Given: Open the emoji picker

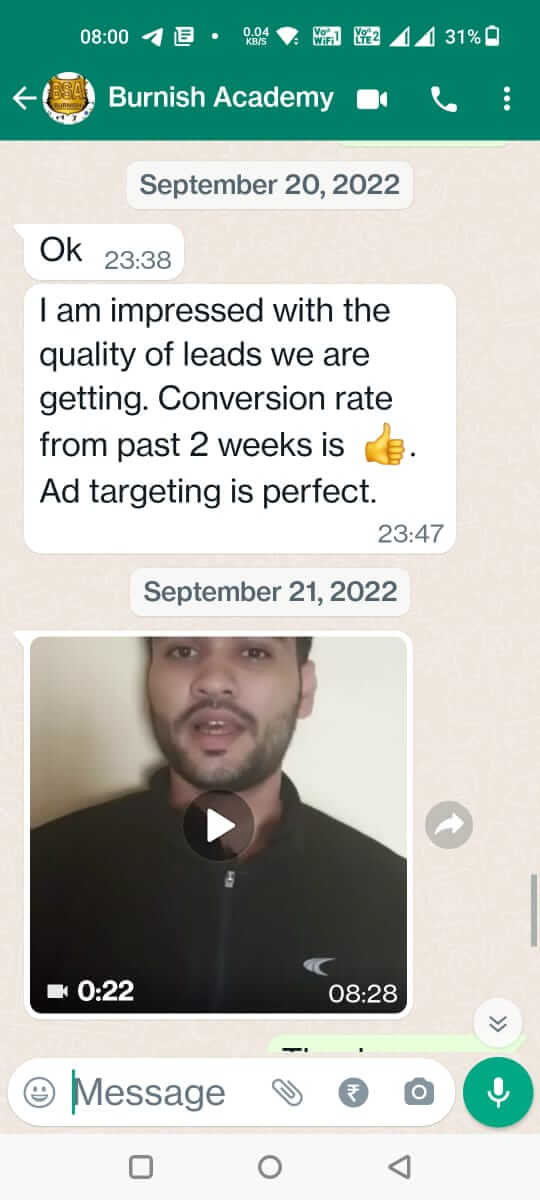Looking at the screenshot, I should pyautogui.click(x=40, y=1093).
